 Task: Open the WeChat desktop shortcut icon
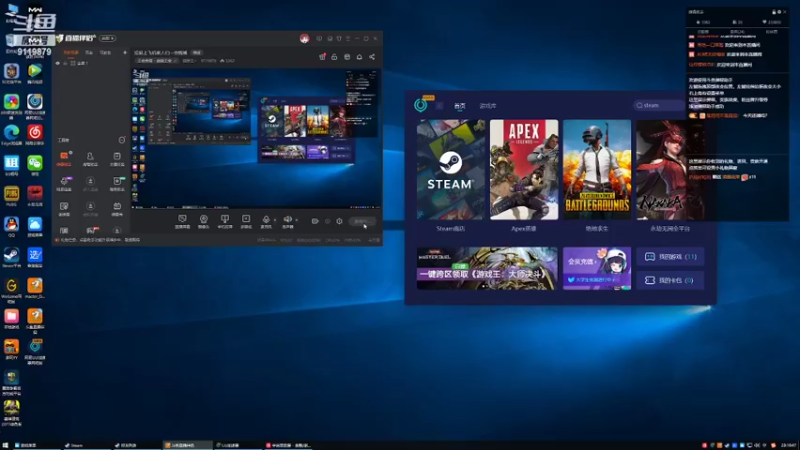pos(35,165)
